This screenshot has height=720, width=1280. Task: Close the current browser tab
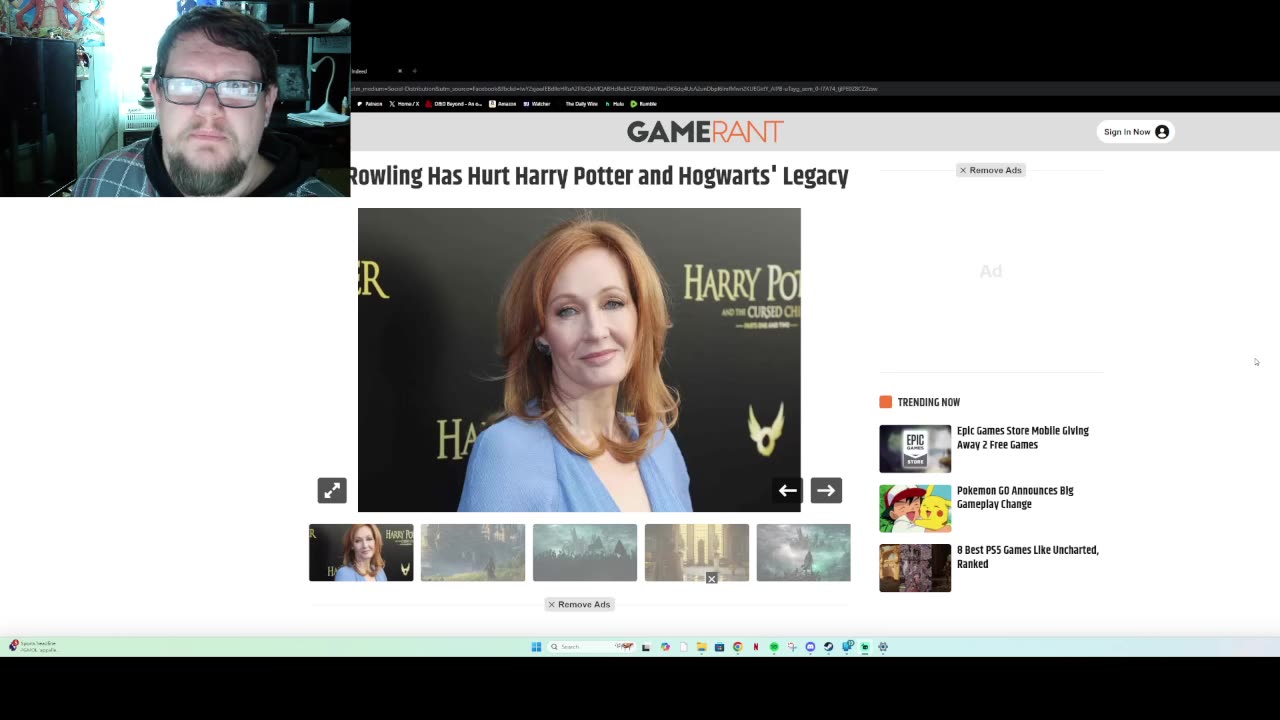[400, 71]
